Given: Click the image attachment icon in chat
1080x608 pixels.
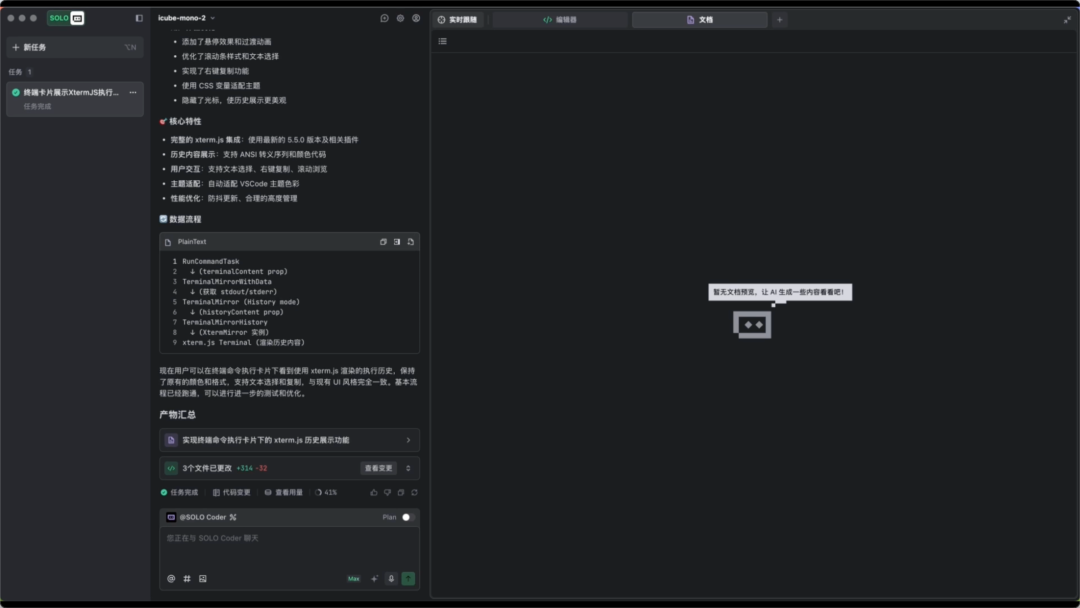Looking at the screenshot, I should pos(203,578).
